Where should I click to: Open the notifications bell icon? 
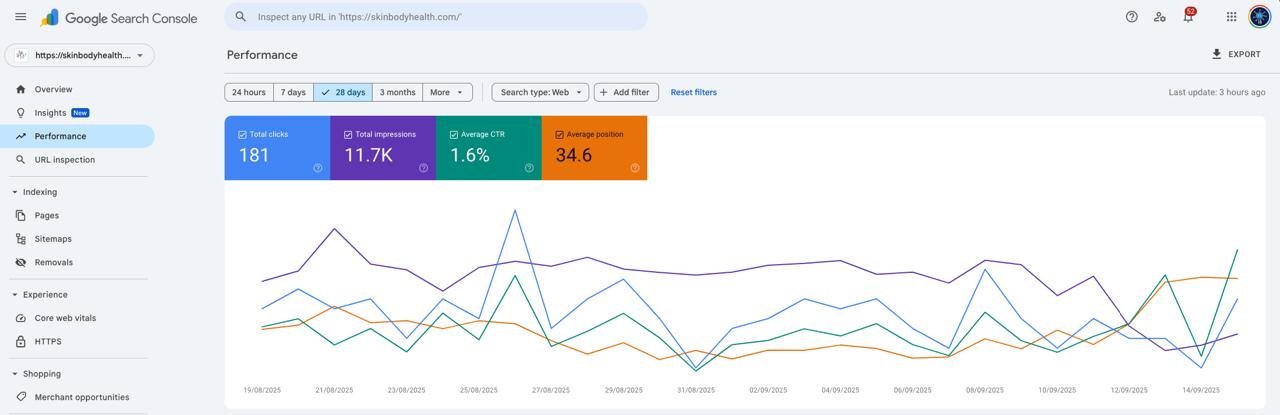click(1188, 17)
